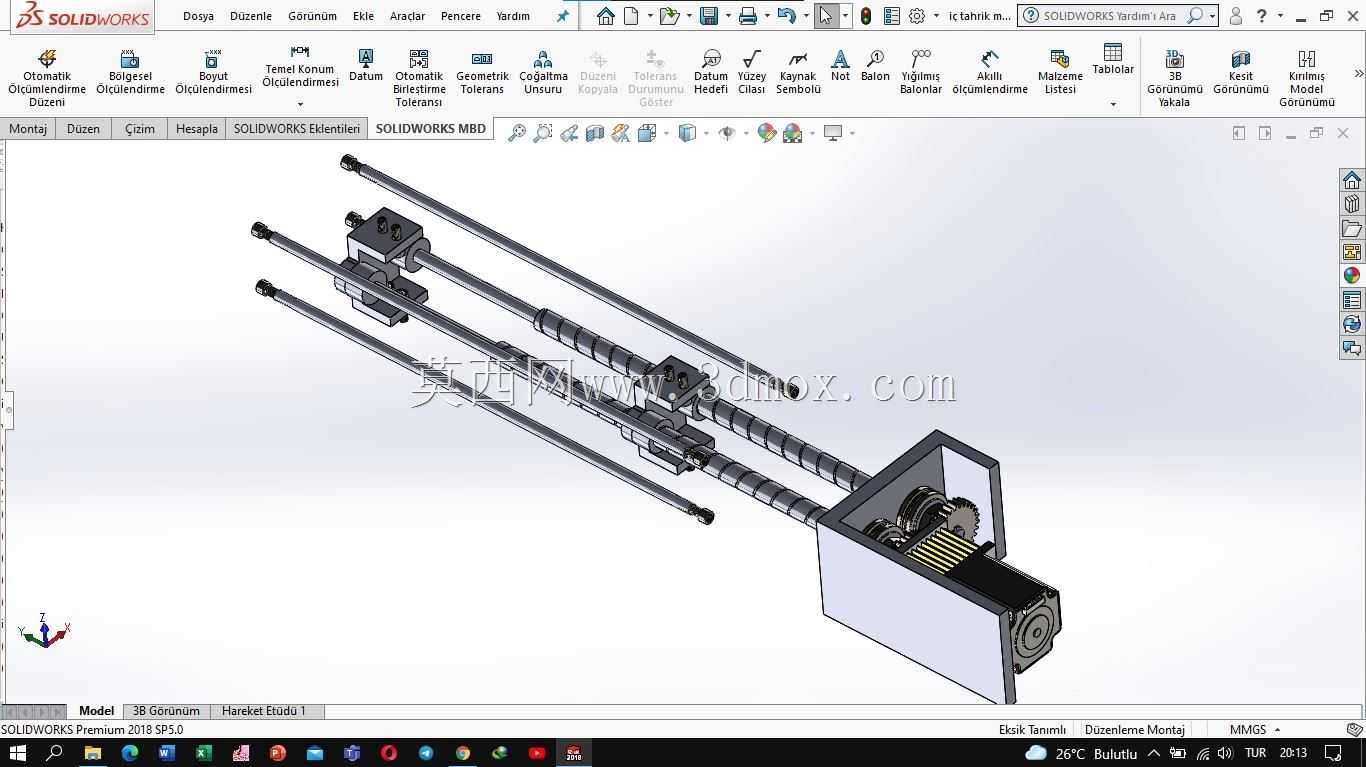Image resolution: width=1366 pixels, height=767 pixels.
Task: Select the Akıllı ölçülendirme tool
Action: [990, 71]
